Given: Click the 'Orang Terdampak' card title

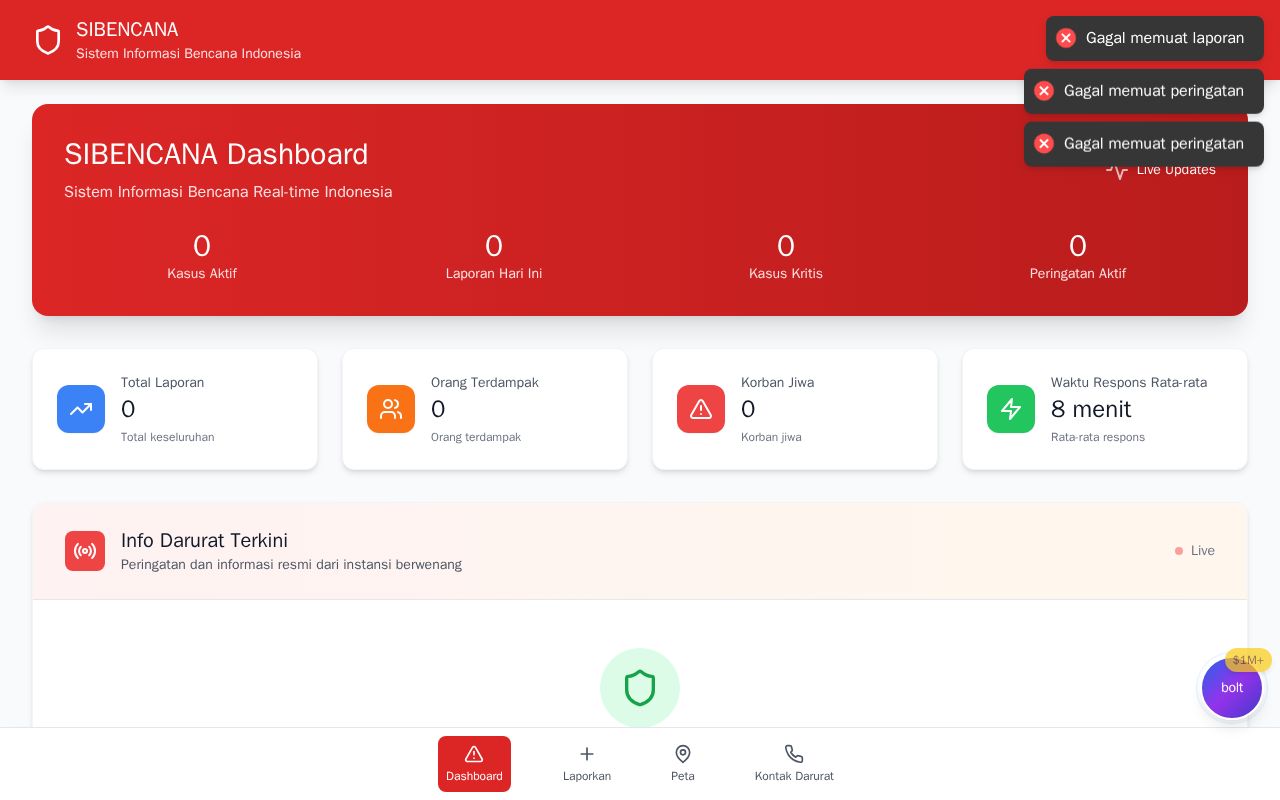Looking at the screenshot, I should click(484, 383).
